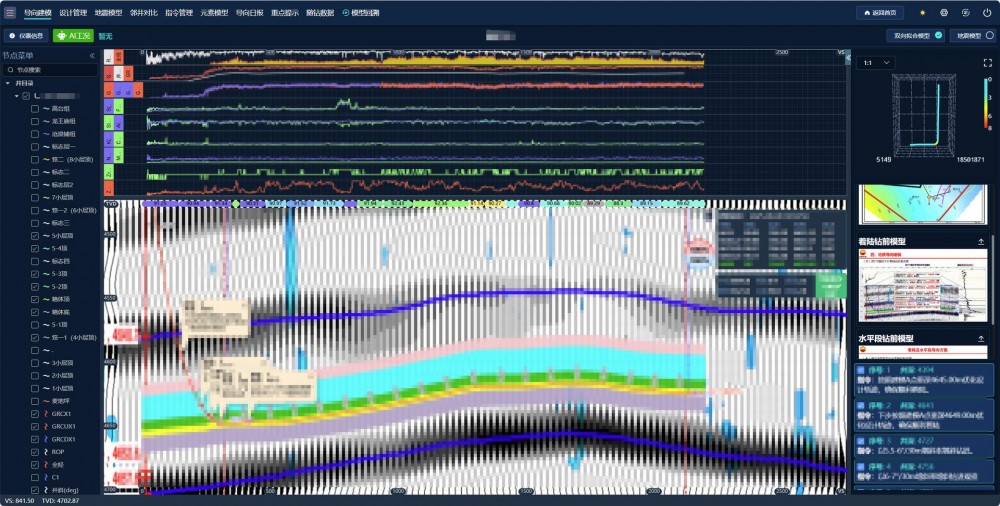Check the 高台组 layer checkbox
This screenshot has width=1000, height=506.
point(35,108)
